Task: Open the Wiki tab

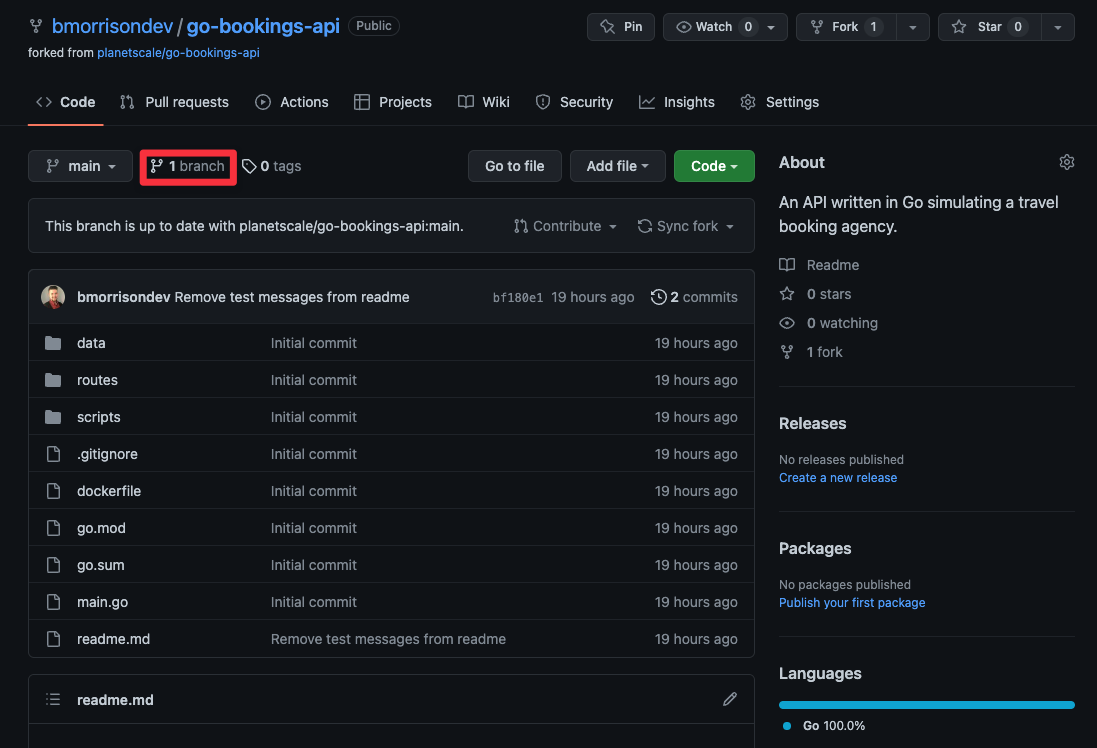Action: click(x=483, y=102)
